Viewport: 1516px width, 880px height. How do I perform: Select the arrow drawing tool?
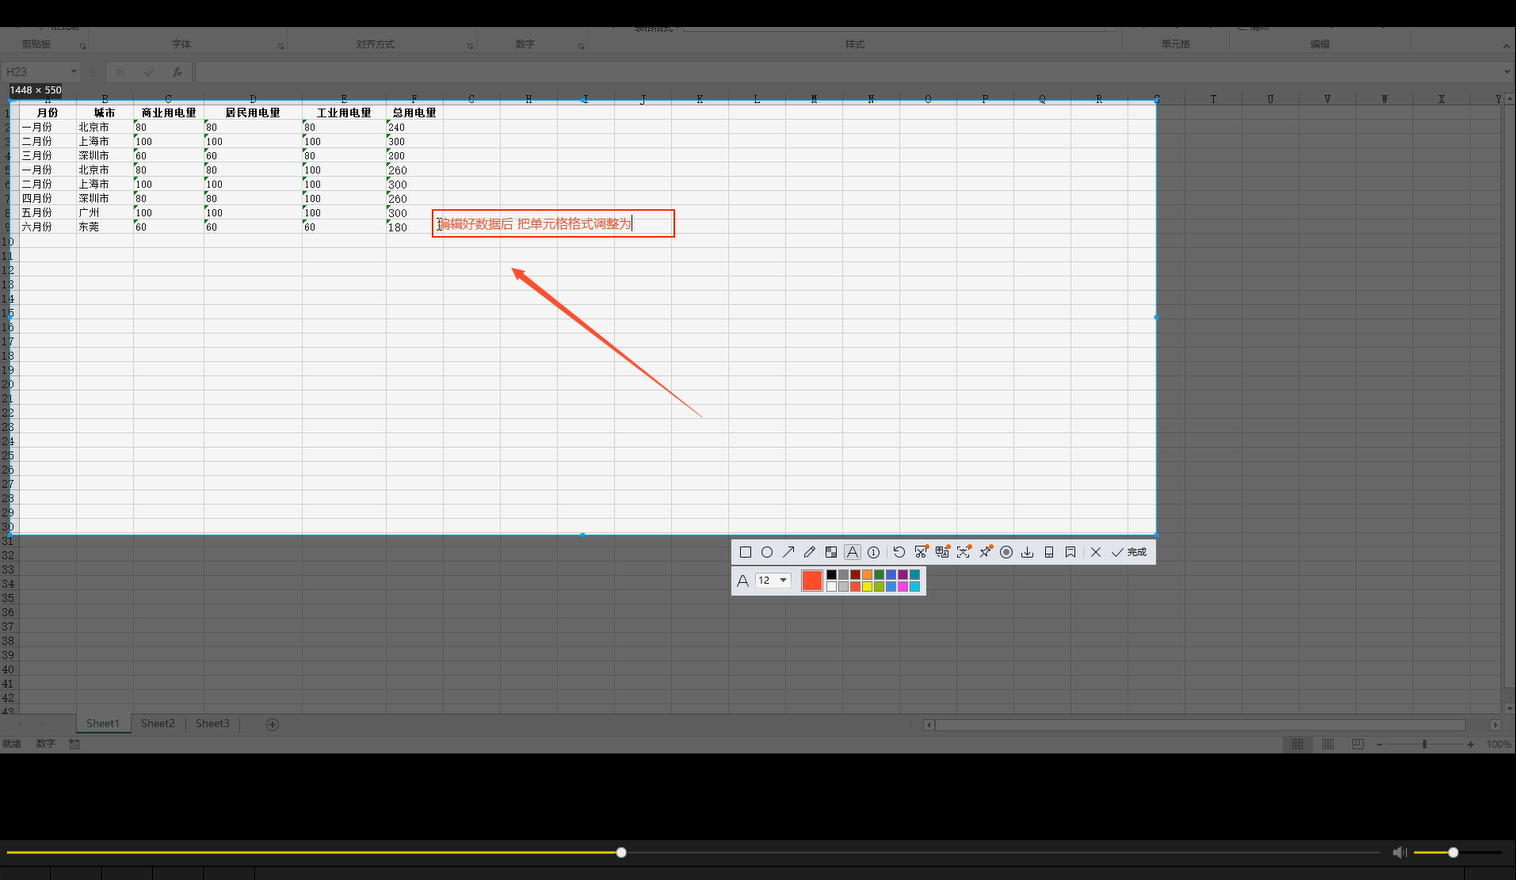point(788,552)
